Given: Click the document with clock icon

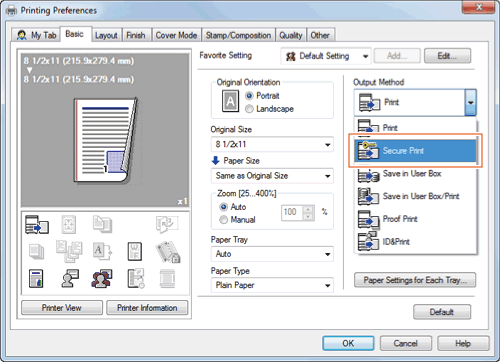Looking at the screenshot, I should click(x=136, y=279).
